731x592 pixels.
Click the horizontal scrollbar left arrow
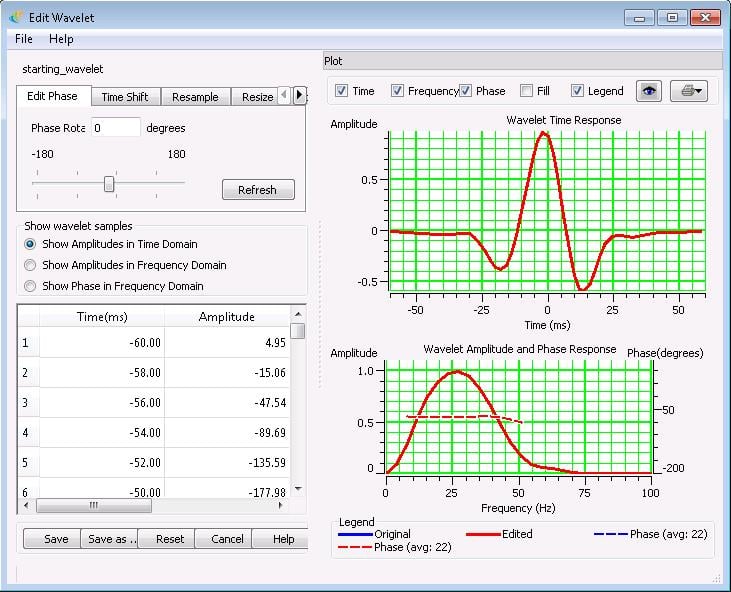coord(26,505)
